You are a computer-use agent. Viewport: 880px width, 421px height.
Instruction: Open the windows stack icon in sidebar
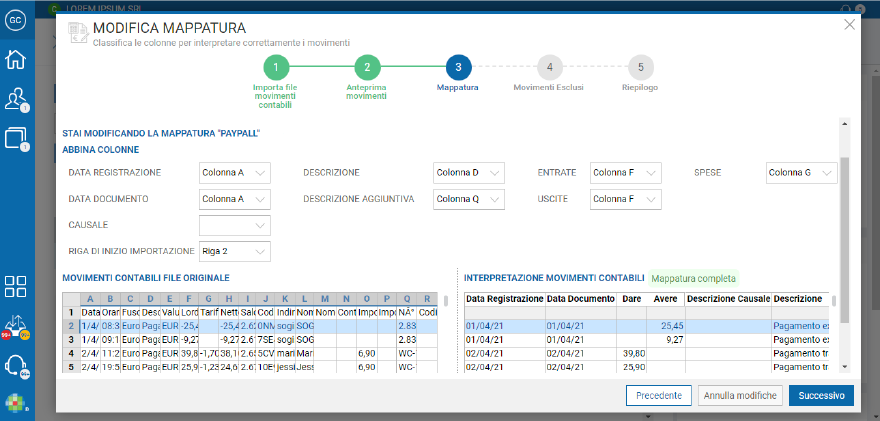pos(15,139)
